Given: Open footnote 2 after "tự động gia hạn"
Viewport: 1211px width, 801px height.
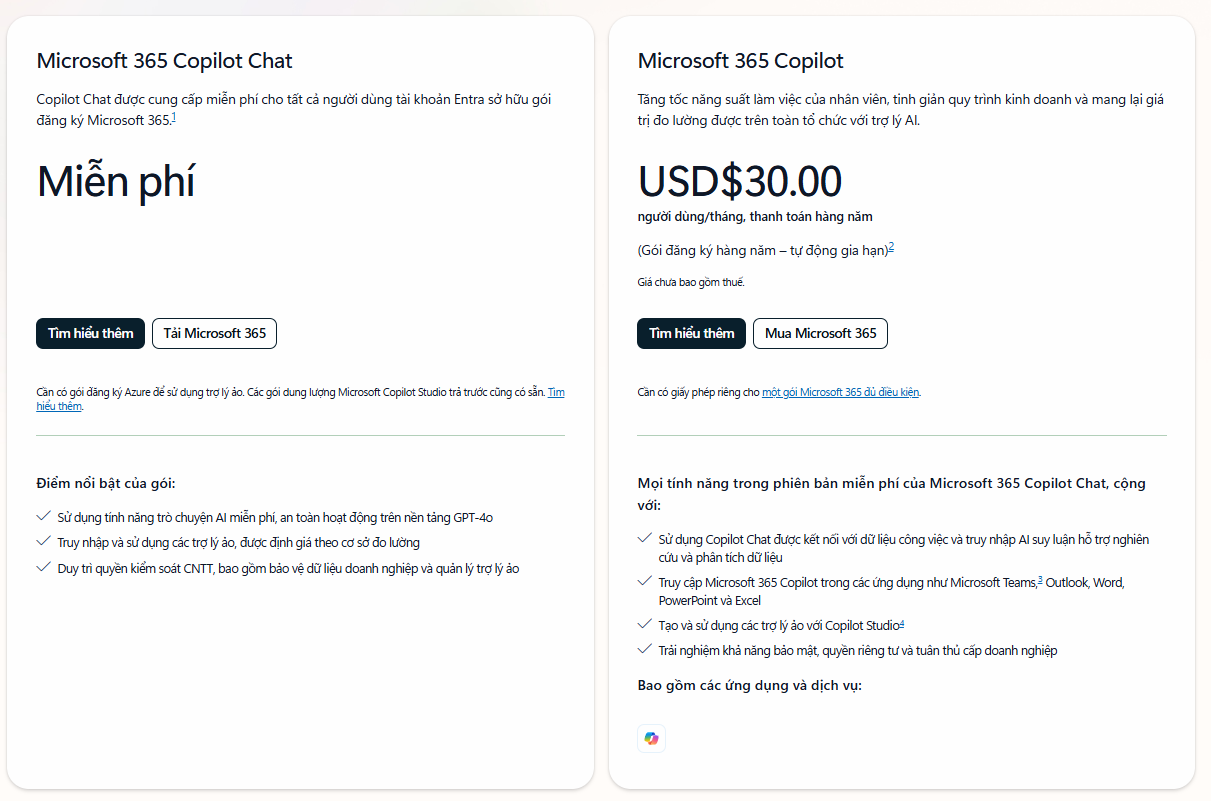Looking at the screenshot, I should click(x=891, y=247).
